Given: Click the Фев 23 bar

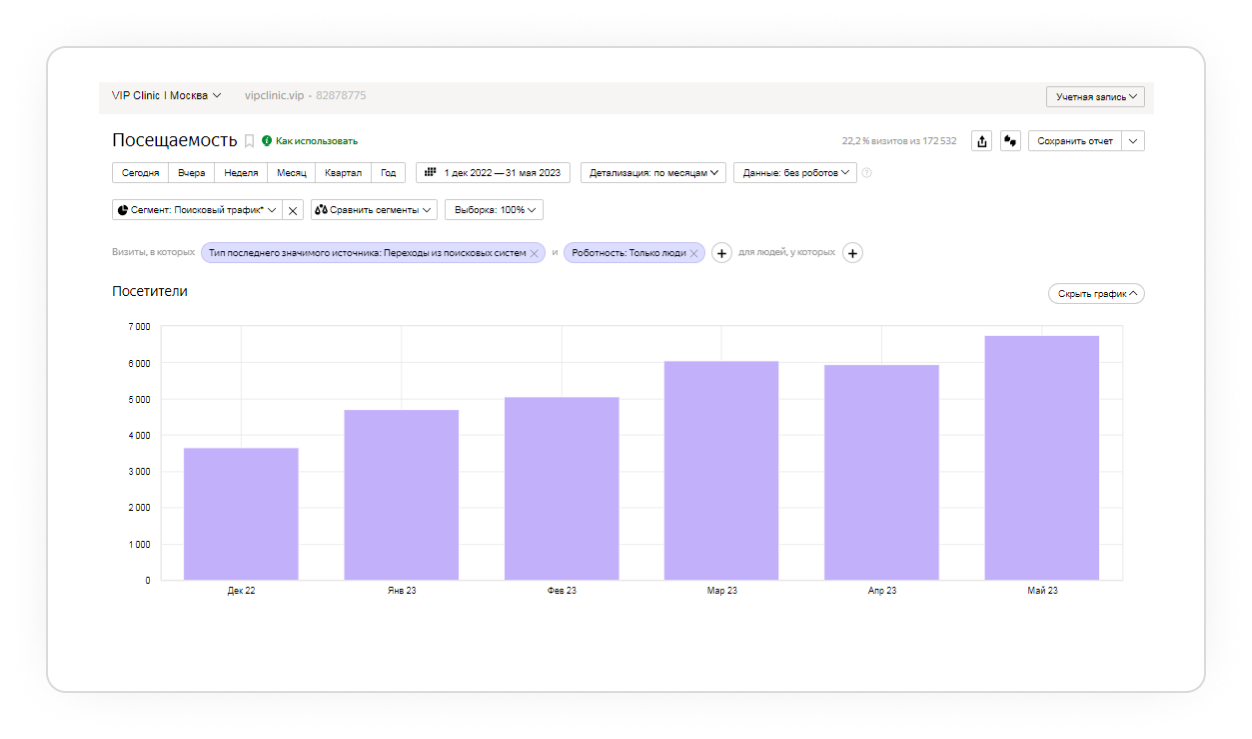Looking at the screenshot, I should pos(561,489).
